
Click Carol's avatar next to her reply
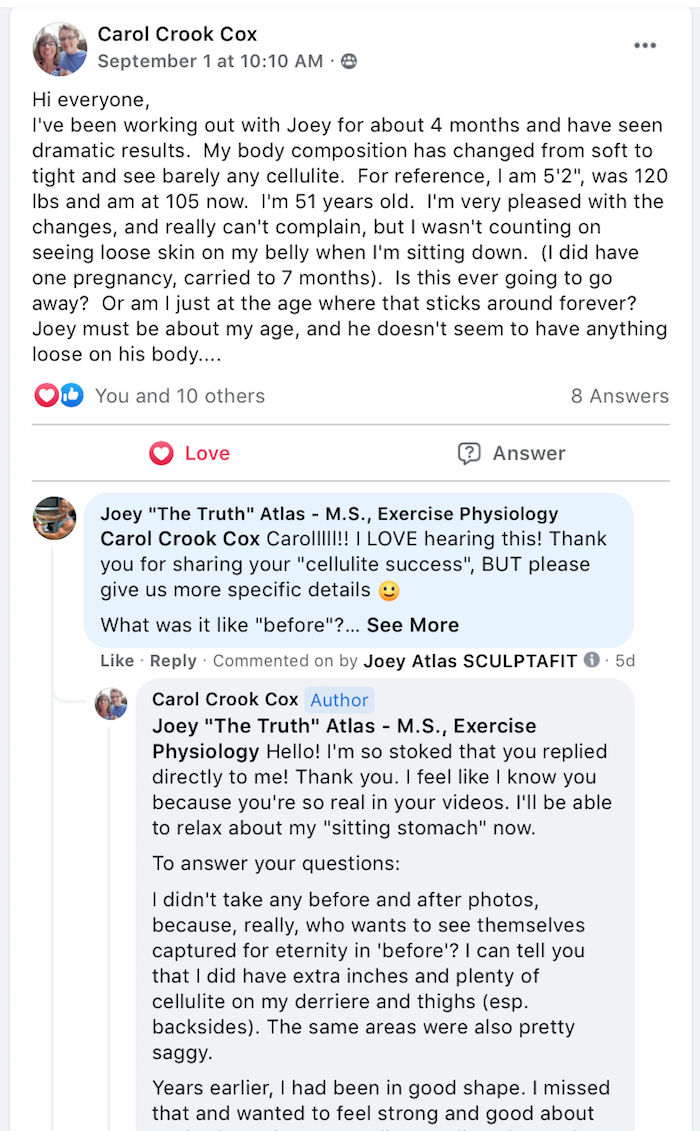point(111,703)
